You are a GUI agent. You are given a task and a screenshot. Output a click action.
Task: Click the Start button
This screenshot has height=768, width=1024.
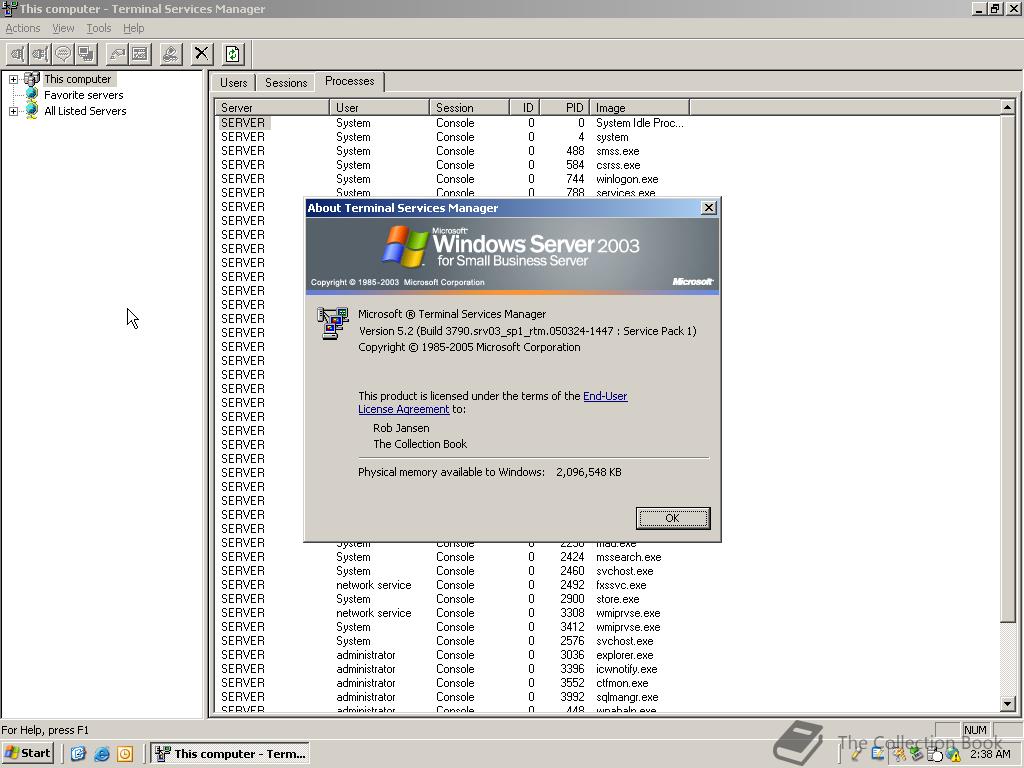point(27,753)
